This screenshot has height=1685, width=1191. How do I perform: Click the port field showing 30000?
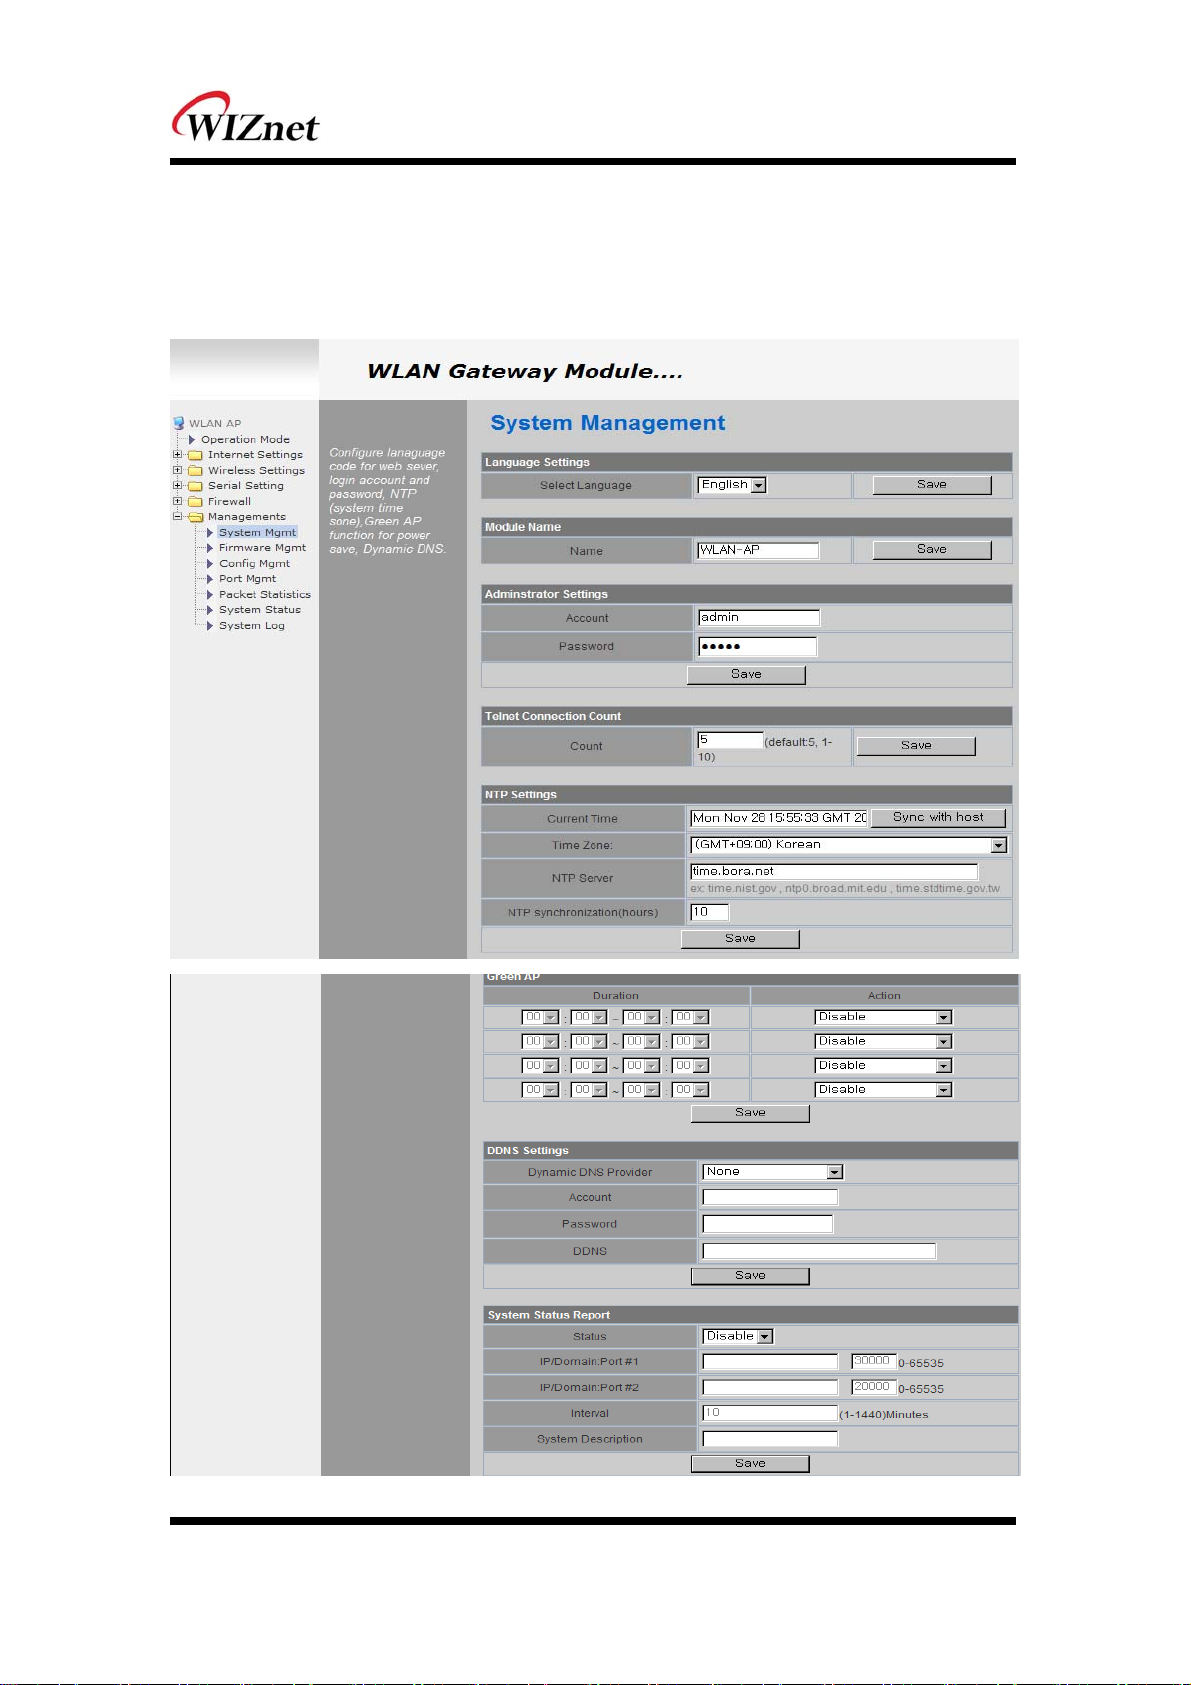click(x=873, y=1361)
